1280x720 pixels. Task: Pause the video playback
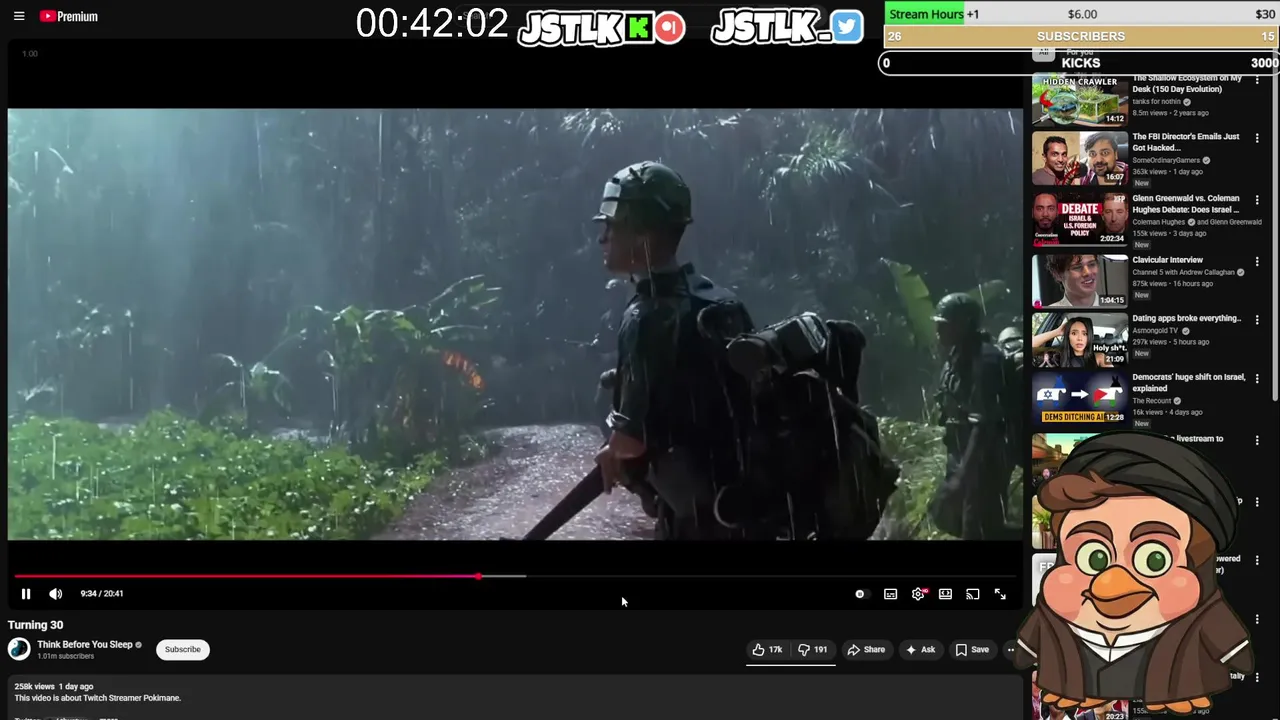(26, 594)
